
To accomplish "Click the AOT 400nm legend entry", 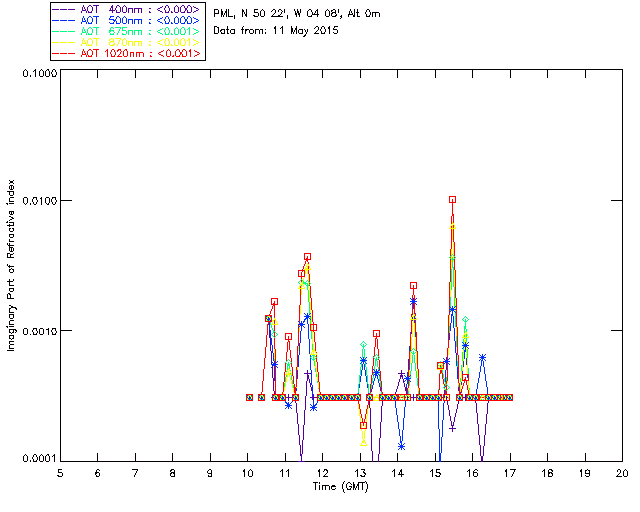I will pos(127,9).
